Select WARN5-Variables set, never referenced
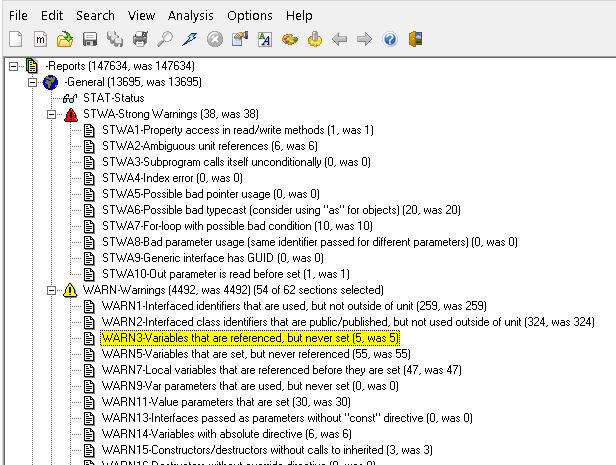Image resolution: width=616 pixels, height=465 pixels. pos(256,354)
